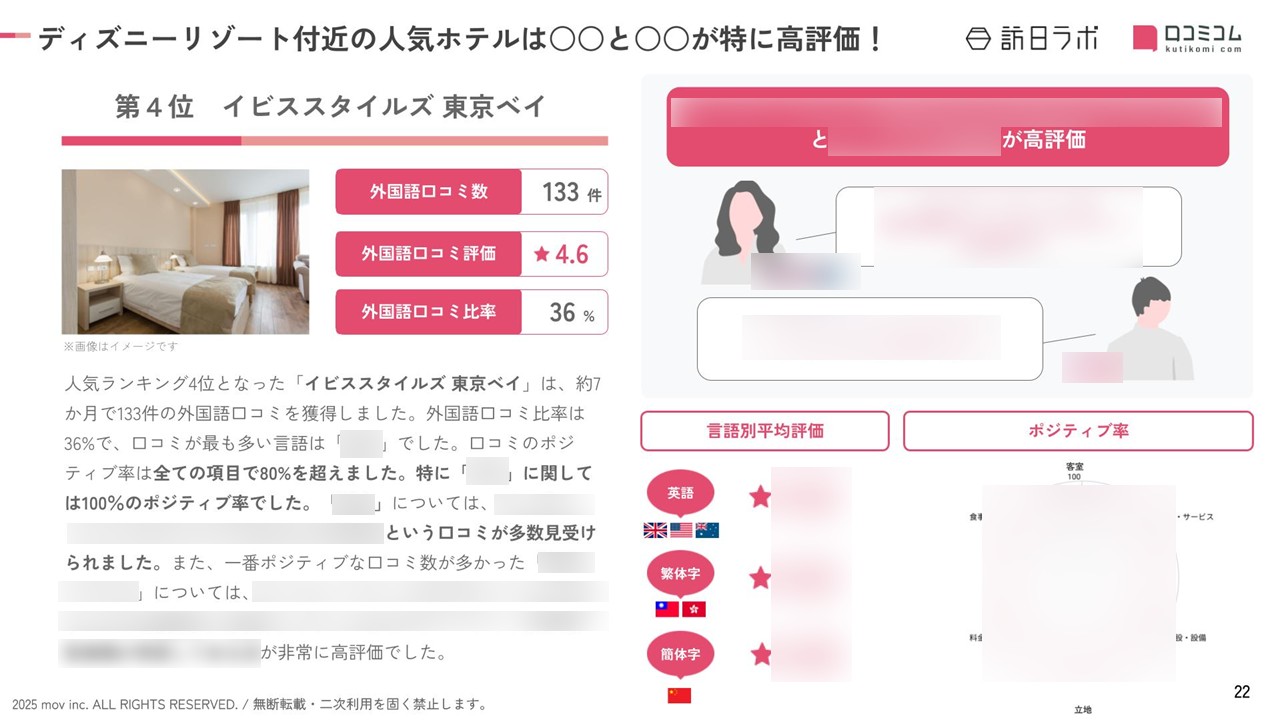Select the 繁体字 language bubble
The width and height of the screenshot is (1280, 720).
680,574
